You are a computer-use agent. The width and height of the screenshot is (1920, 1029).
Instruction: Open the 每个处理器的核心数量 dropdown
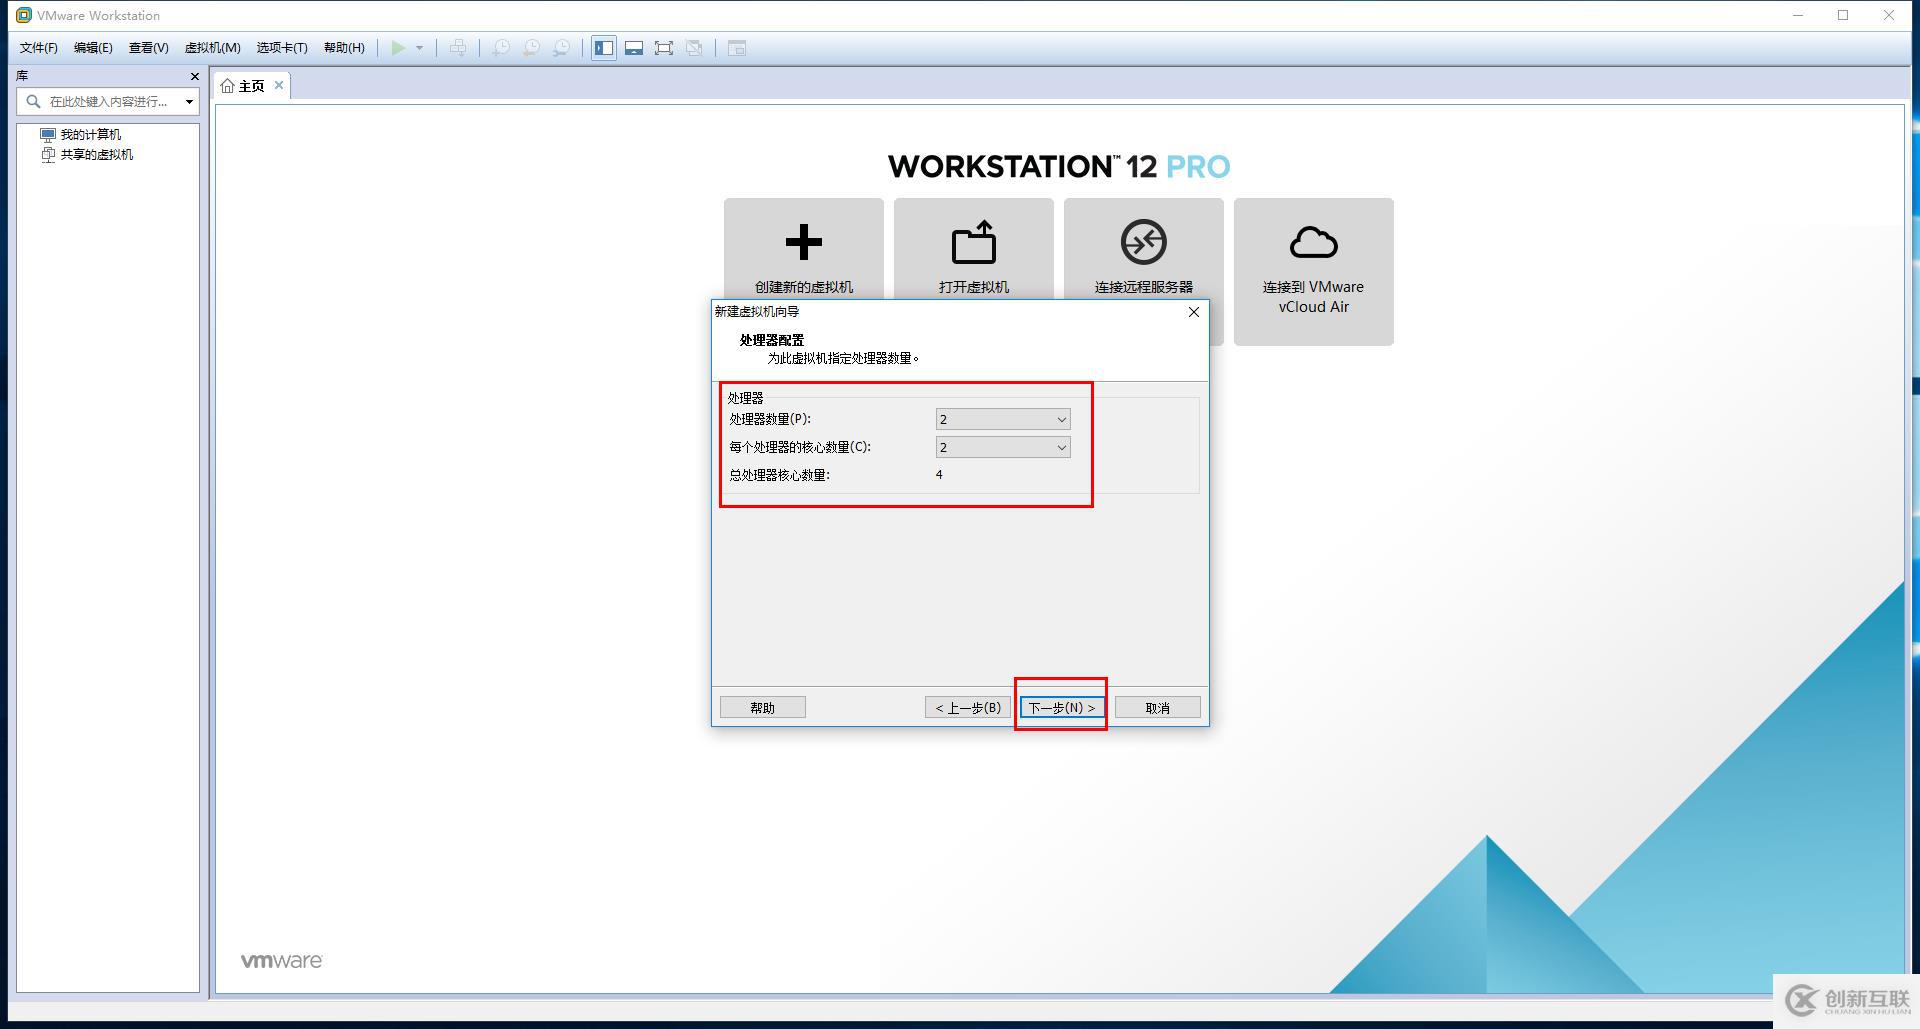1003,447
